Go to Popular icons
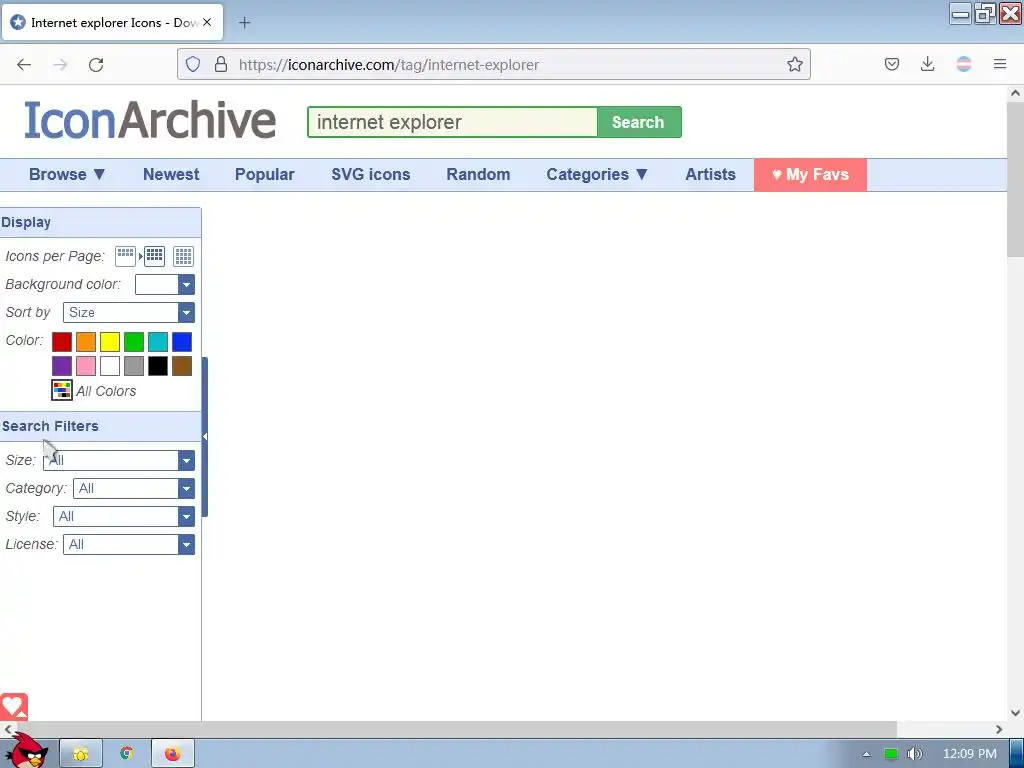Image resolution: width=1024 pixels, height=768 pixels. [264, 174]
